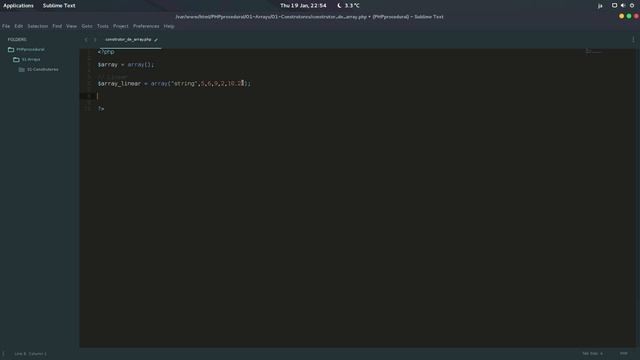640x360 pixels.
Task: Open the Project menu
Action: point(121,26)
